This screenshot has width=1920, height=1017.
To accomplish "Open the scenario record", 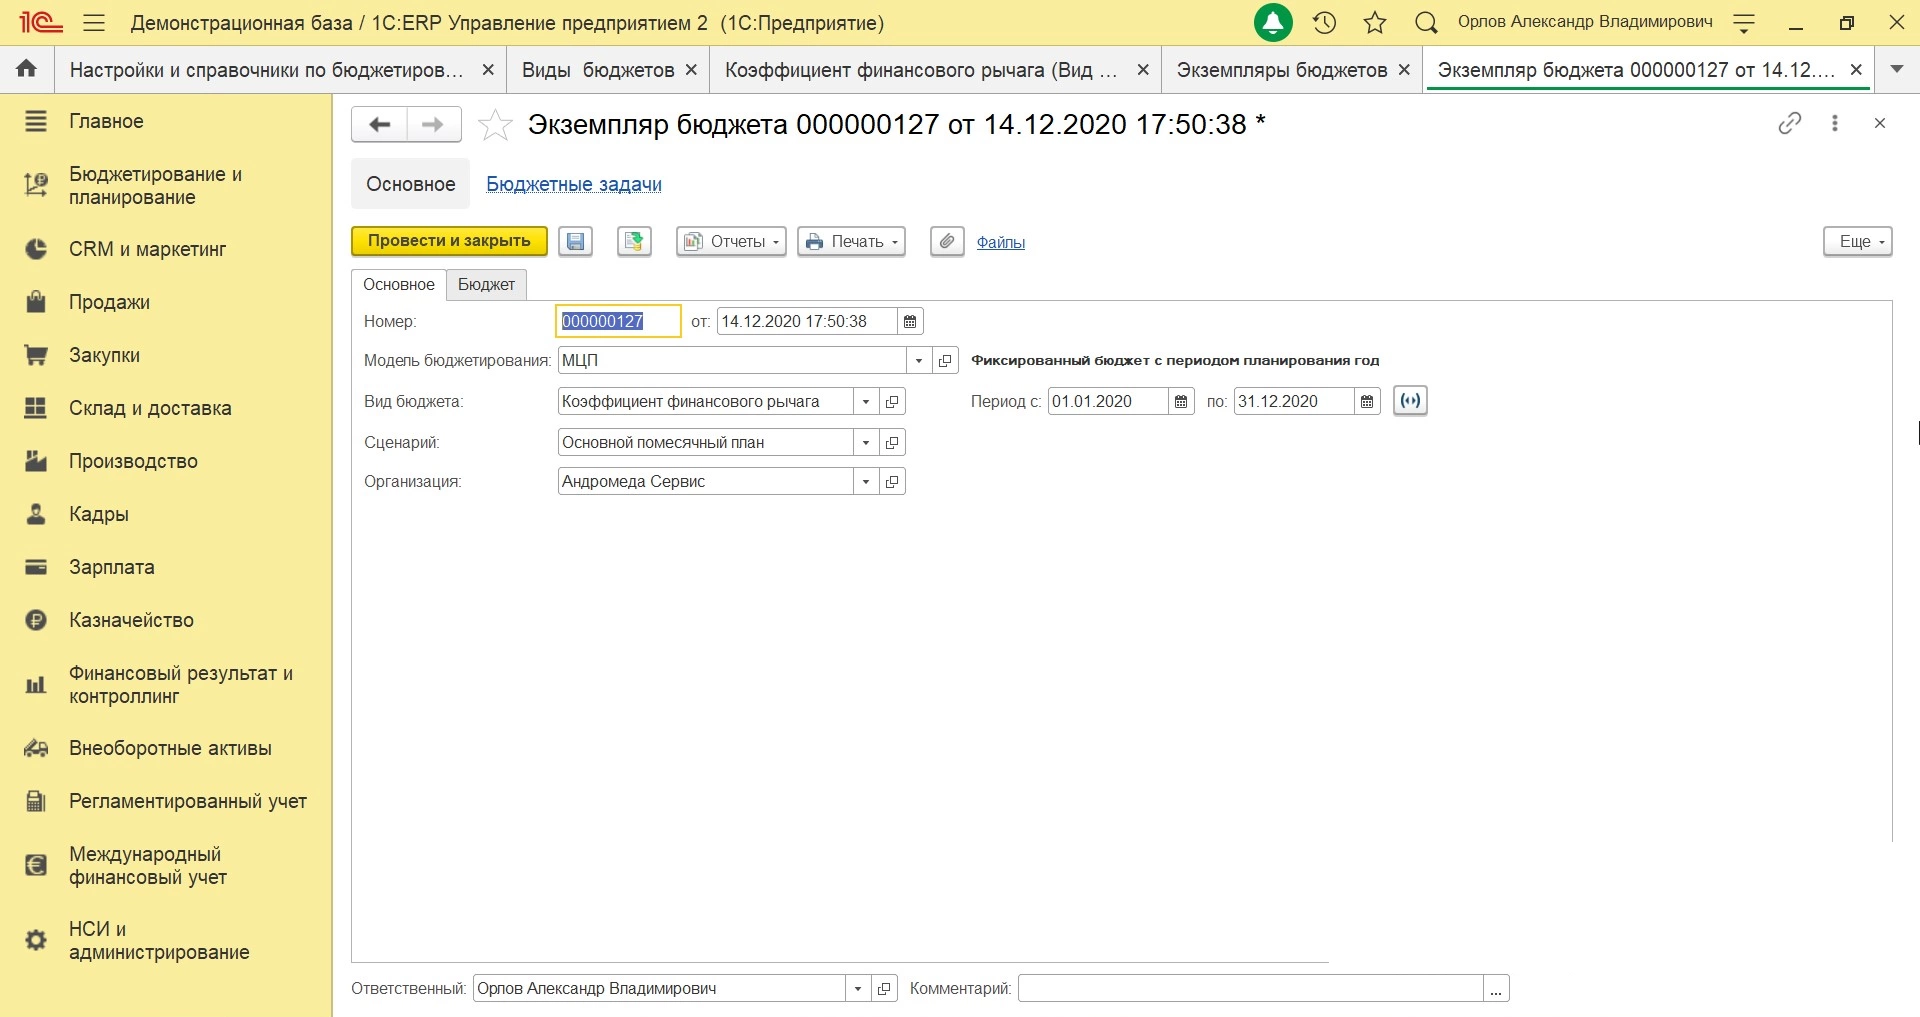I will tap(892, 442).
